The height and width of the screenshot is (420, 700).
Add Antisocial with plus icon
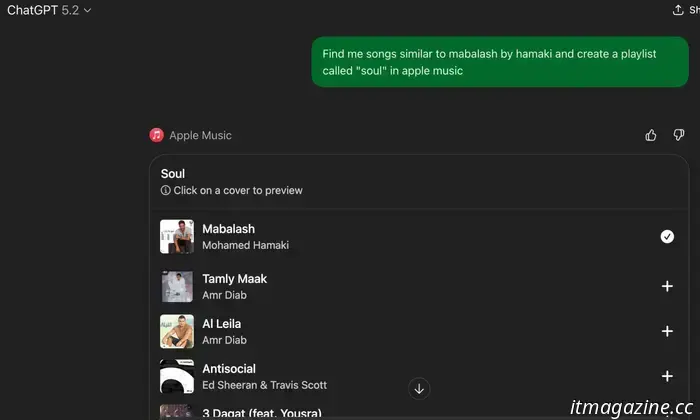coord(667,376)
